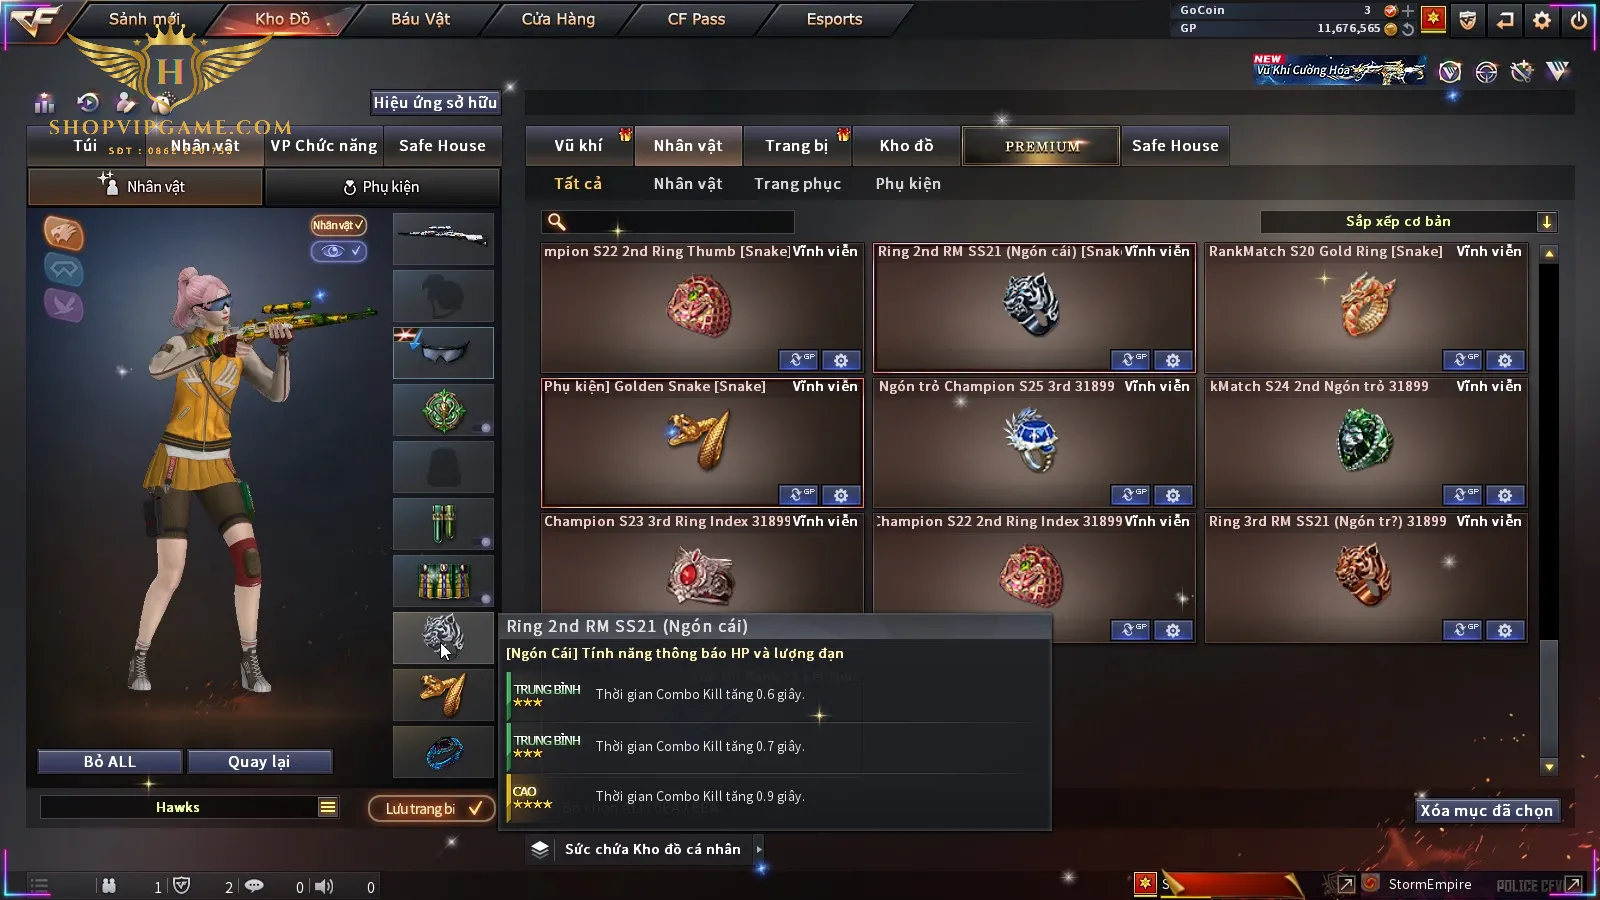Open gear options for RankMatch S20 Gold Ring
Image resolution: width=1600 pixels, height=900 pixels.
click(x=1505, y=360)
